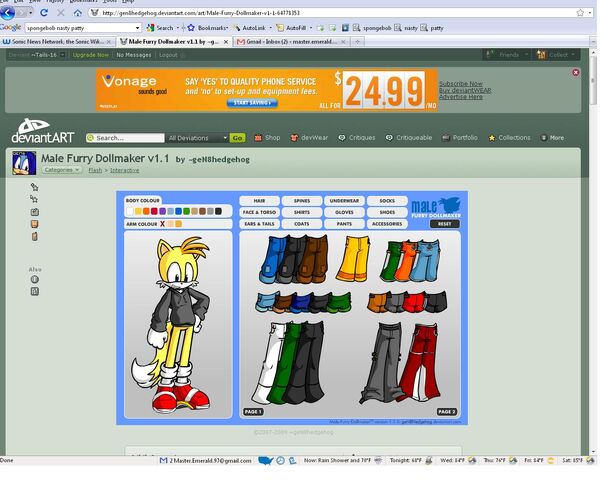The image size is (600, 480).
Task: Bookmark this page with the star icon
Action: click(580, 13)
